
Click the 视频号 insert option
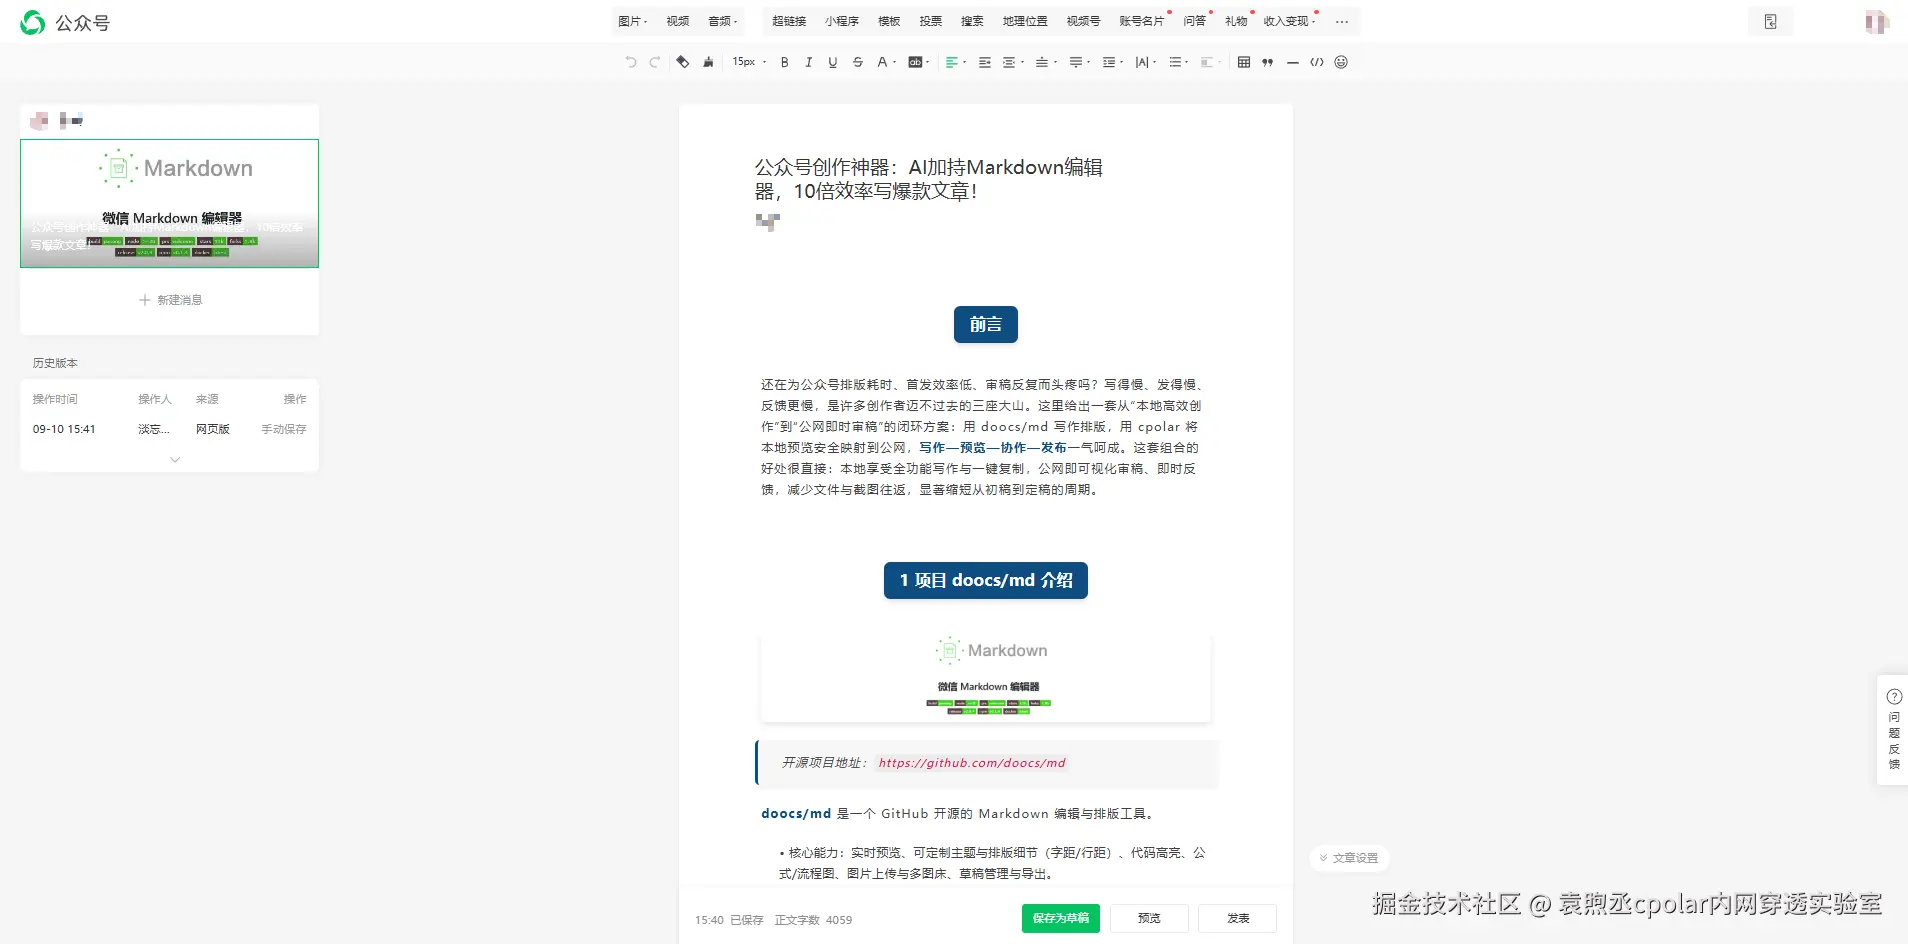[1083, 21]
